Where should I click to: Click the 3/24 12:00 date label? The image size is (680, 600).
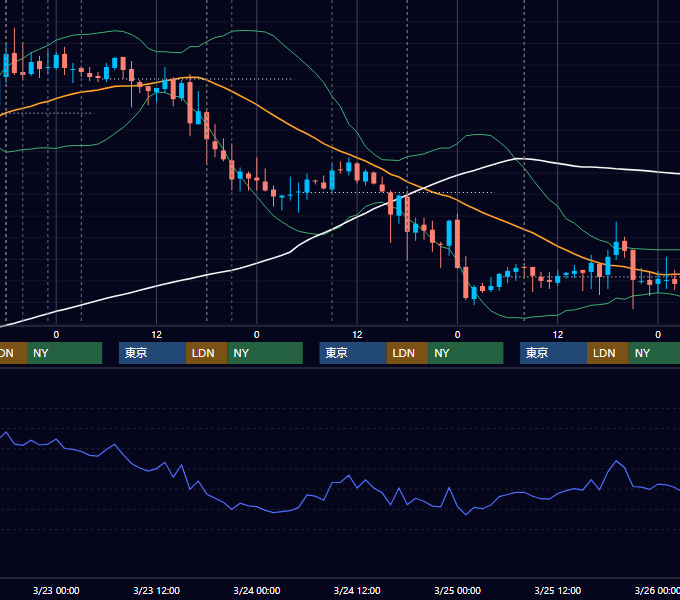coord(357,590)
